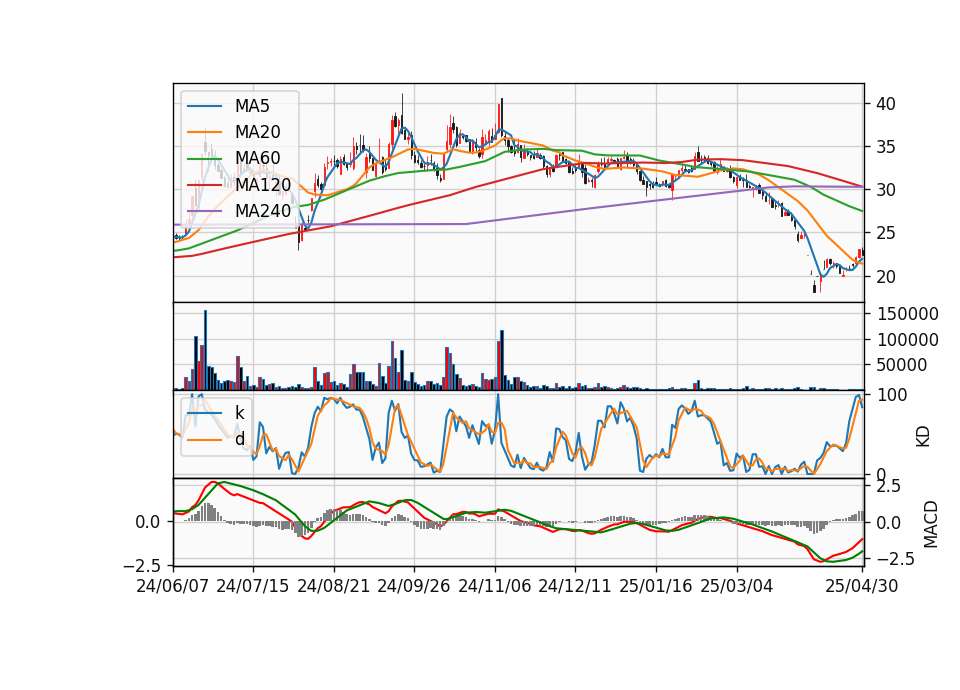Click the price axis value 35
This screenshot has width=960, height=690.
tap(885, 147)
